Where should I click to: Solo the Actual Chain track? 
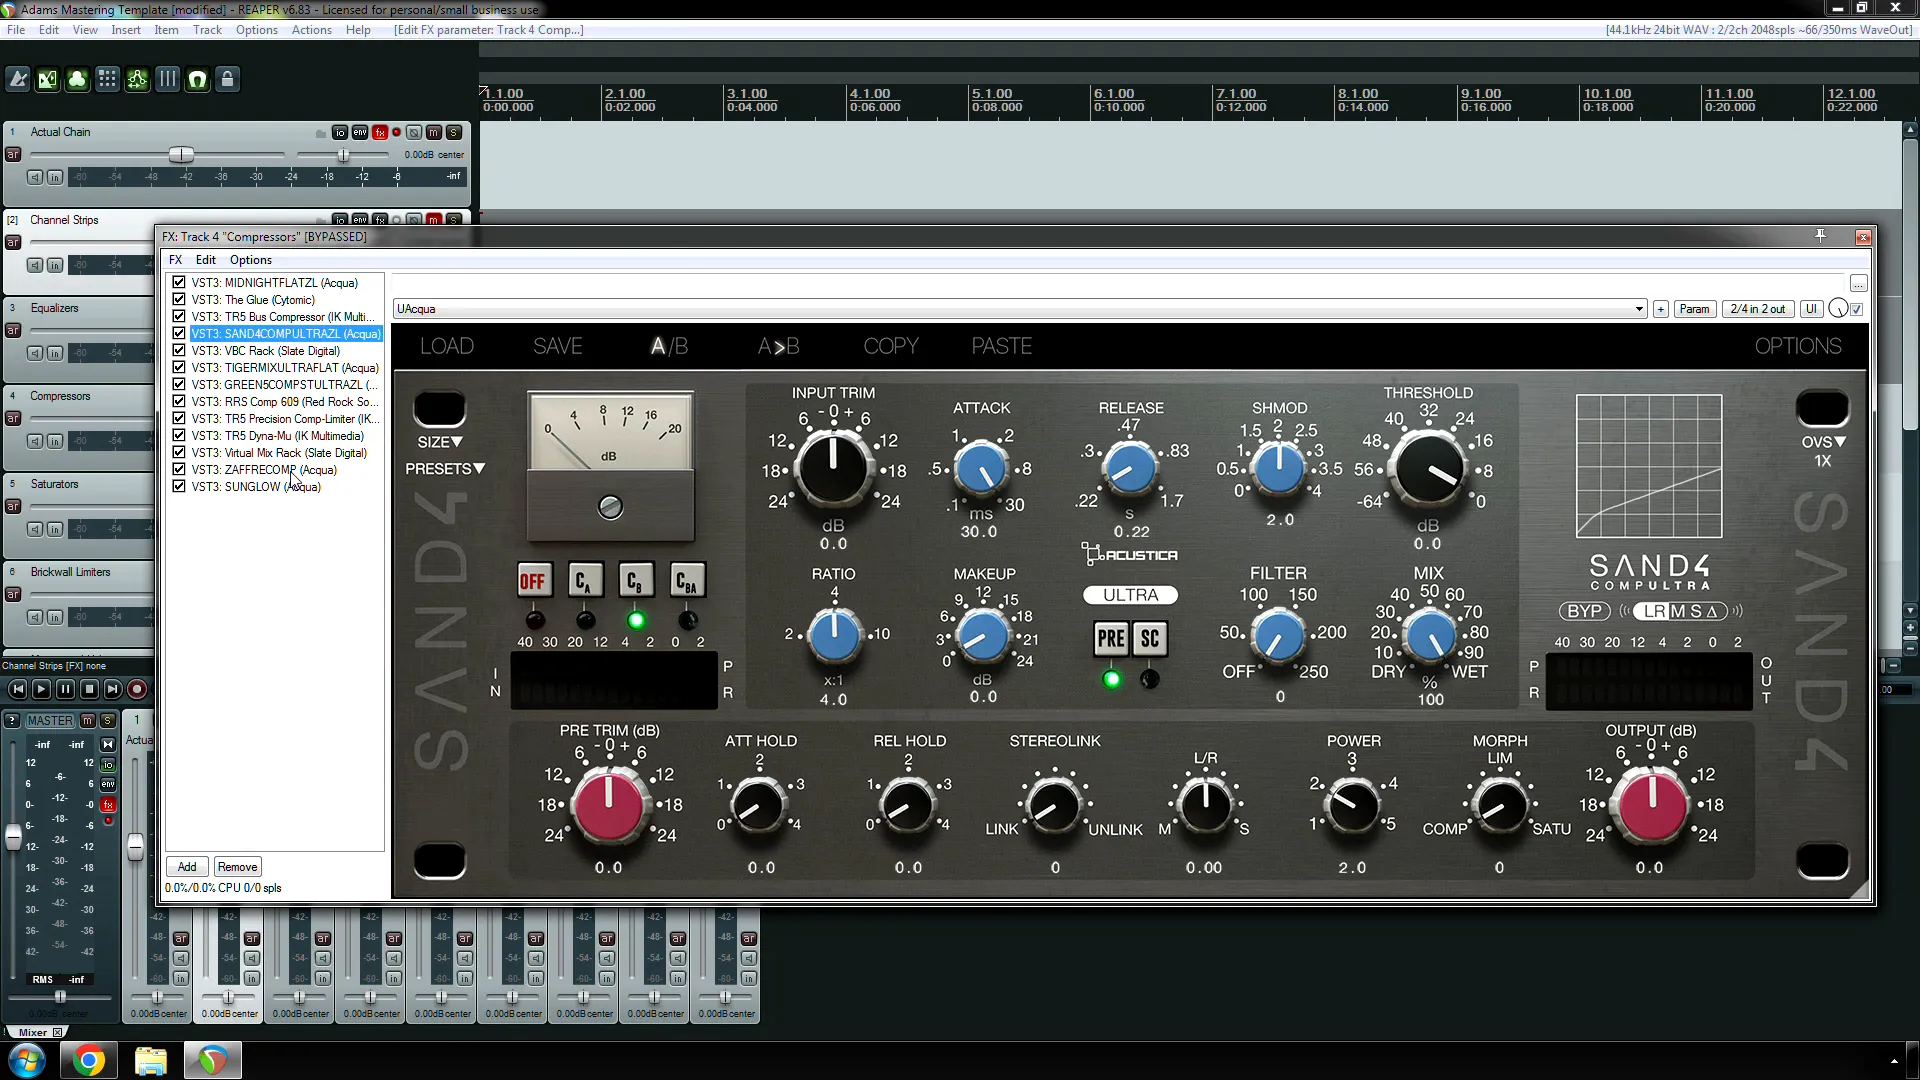[x=454, y=132]
